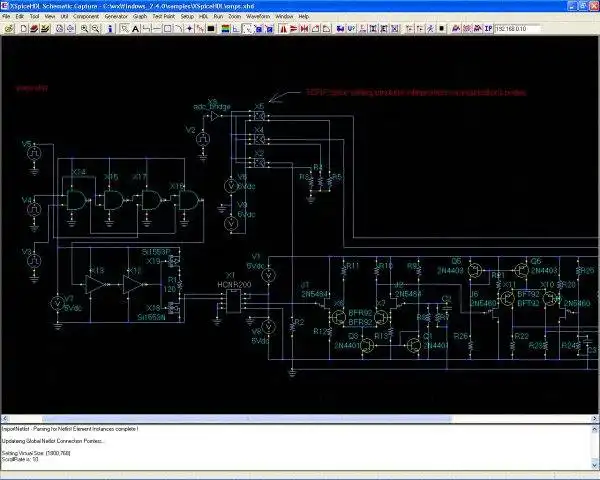Select the zoom in magnifier icon
600x480 pixels.
pos(84,29)
